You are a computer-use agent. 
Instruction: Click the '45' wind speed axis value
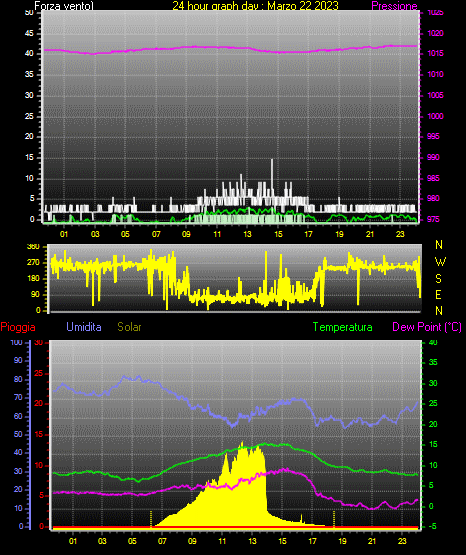click(x=30, y=33)
